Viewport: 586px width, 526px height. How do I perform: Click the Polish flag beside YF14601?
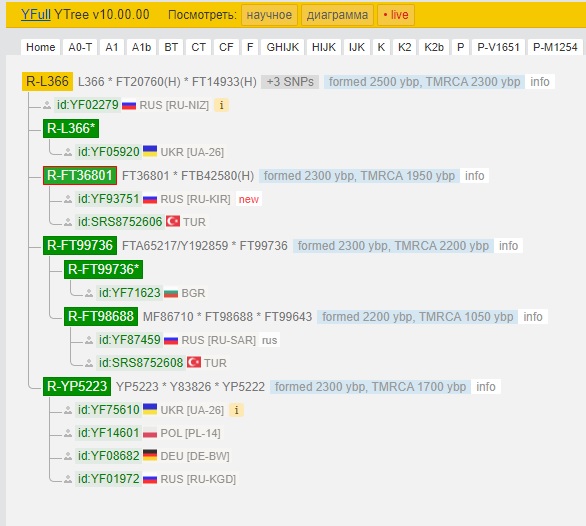click(150, 433)
